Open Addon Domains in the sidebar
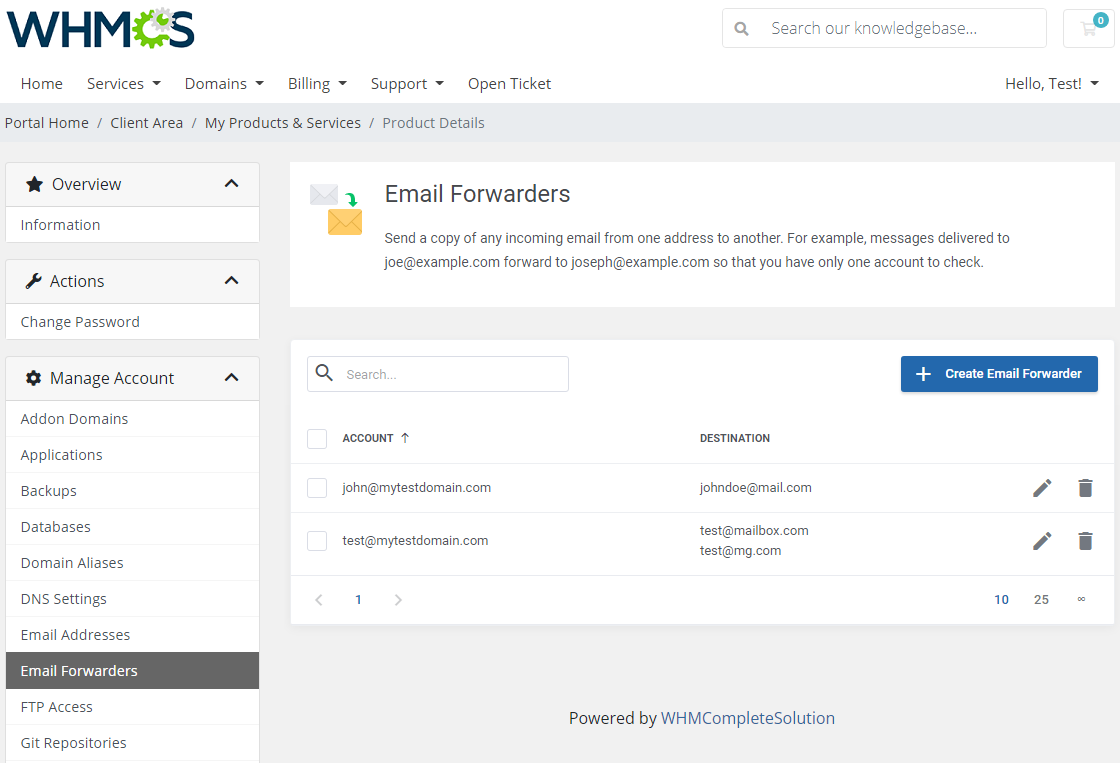 [132, 419]
